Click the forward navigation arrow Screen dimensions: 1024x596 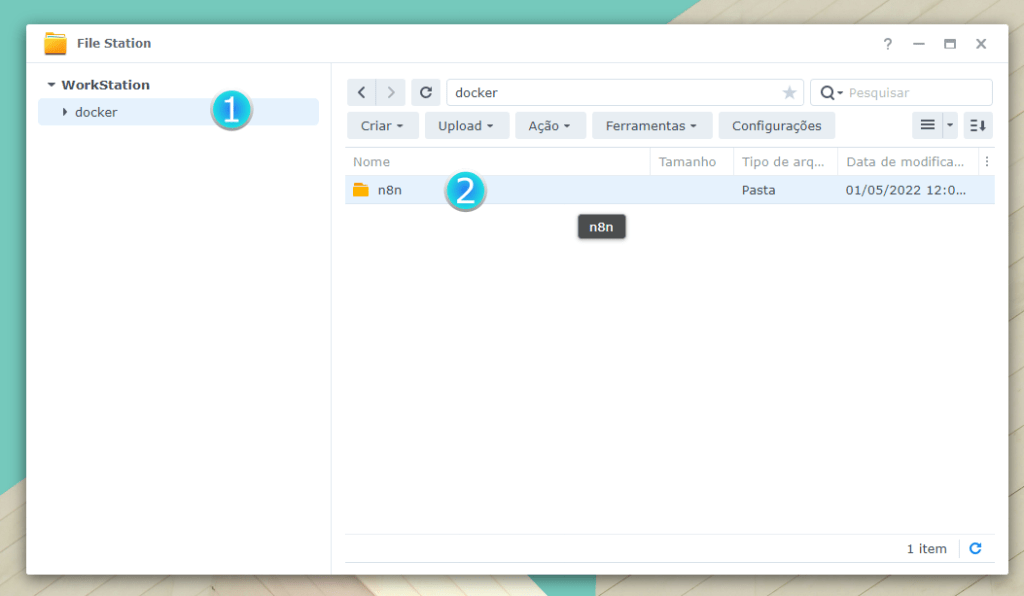click(391, 93)
